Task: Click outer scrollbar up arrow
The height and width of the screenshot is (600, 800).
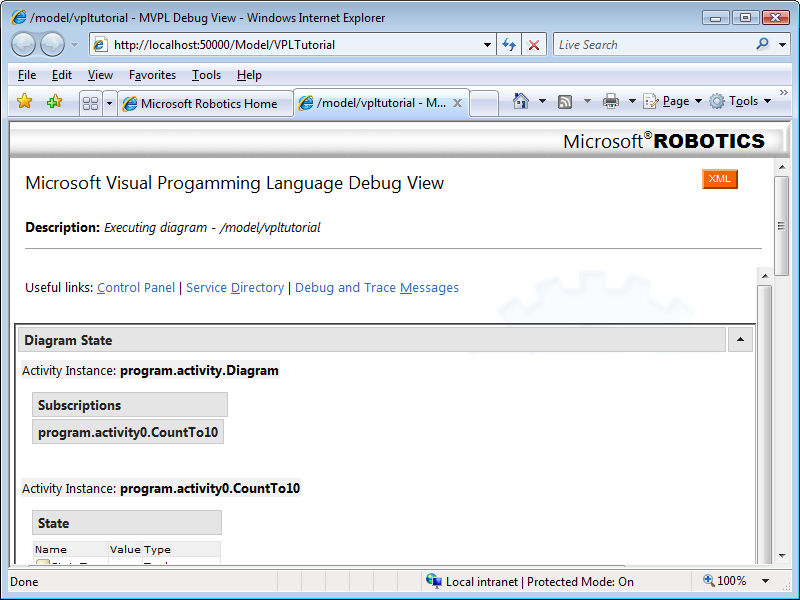Action: tap(782, 167)
